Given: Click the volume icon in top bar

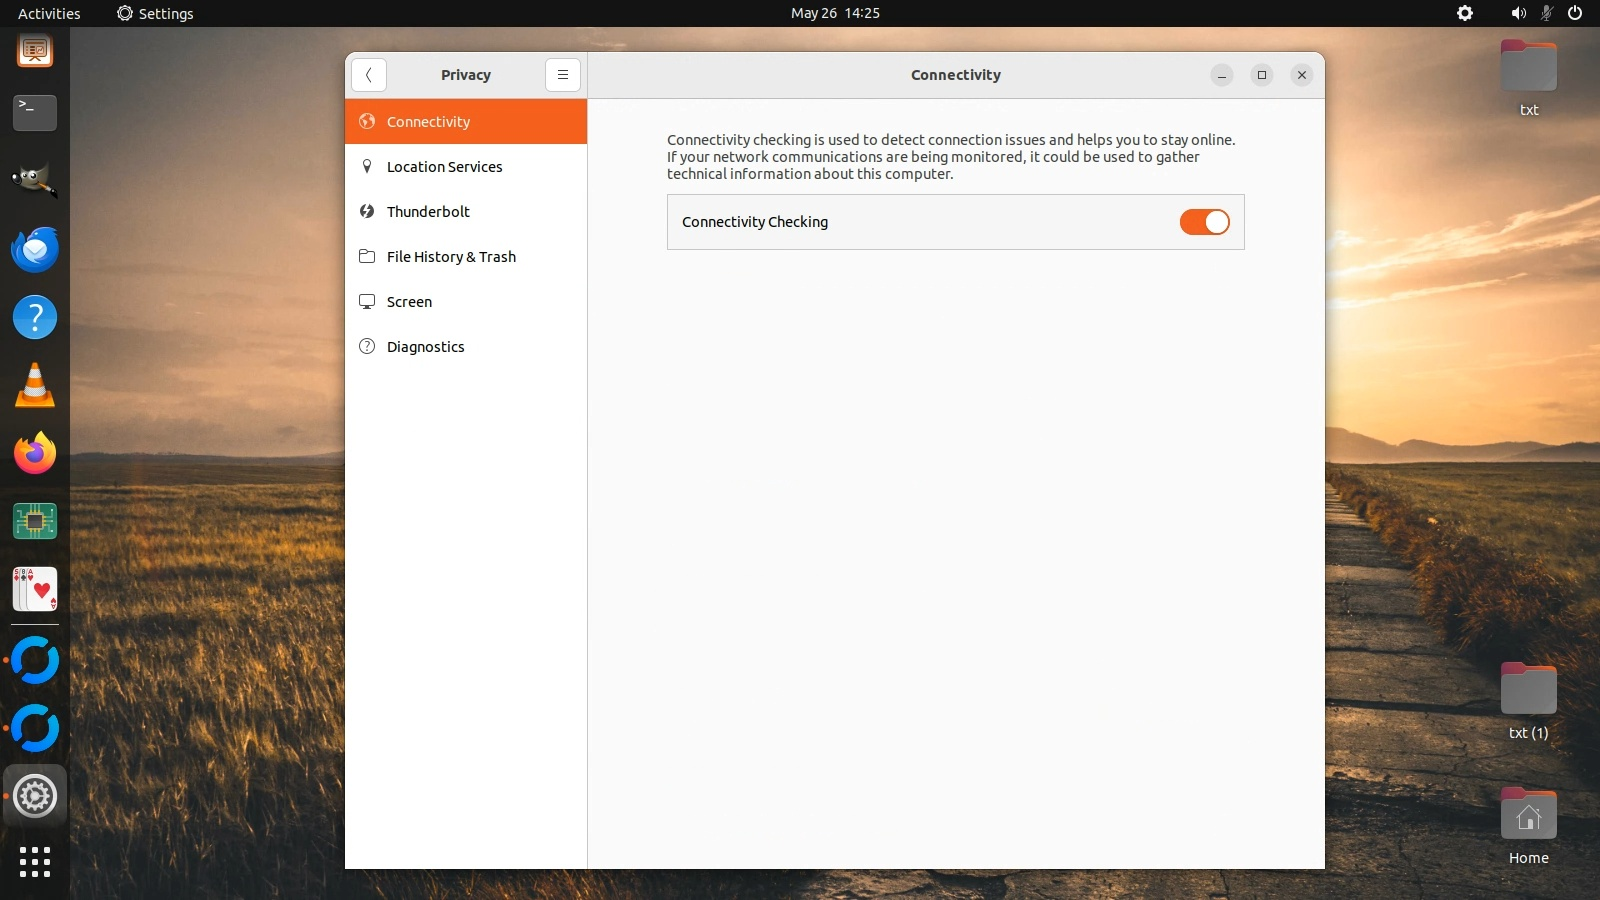Looking at the screenshot, I should point(1518,13).
